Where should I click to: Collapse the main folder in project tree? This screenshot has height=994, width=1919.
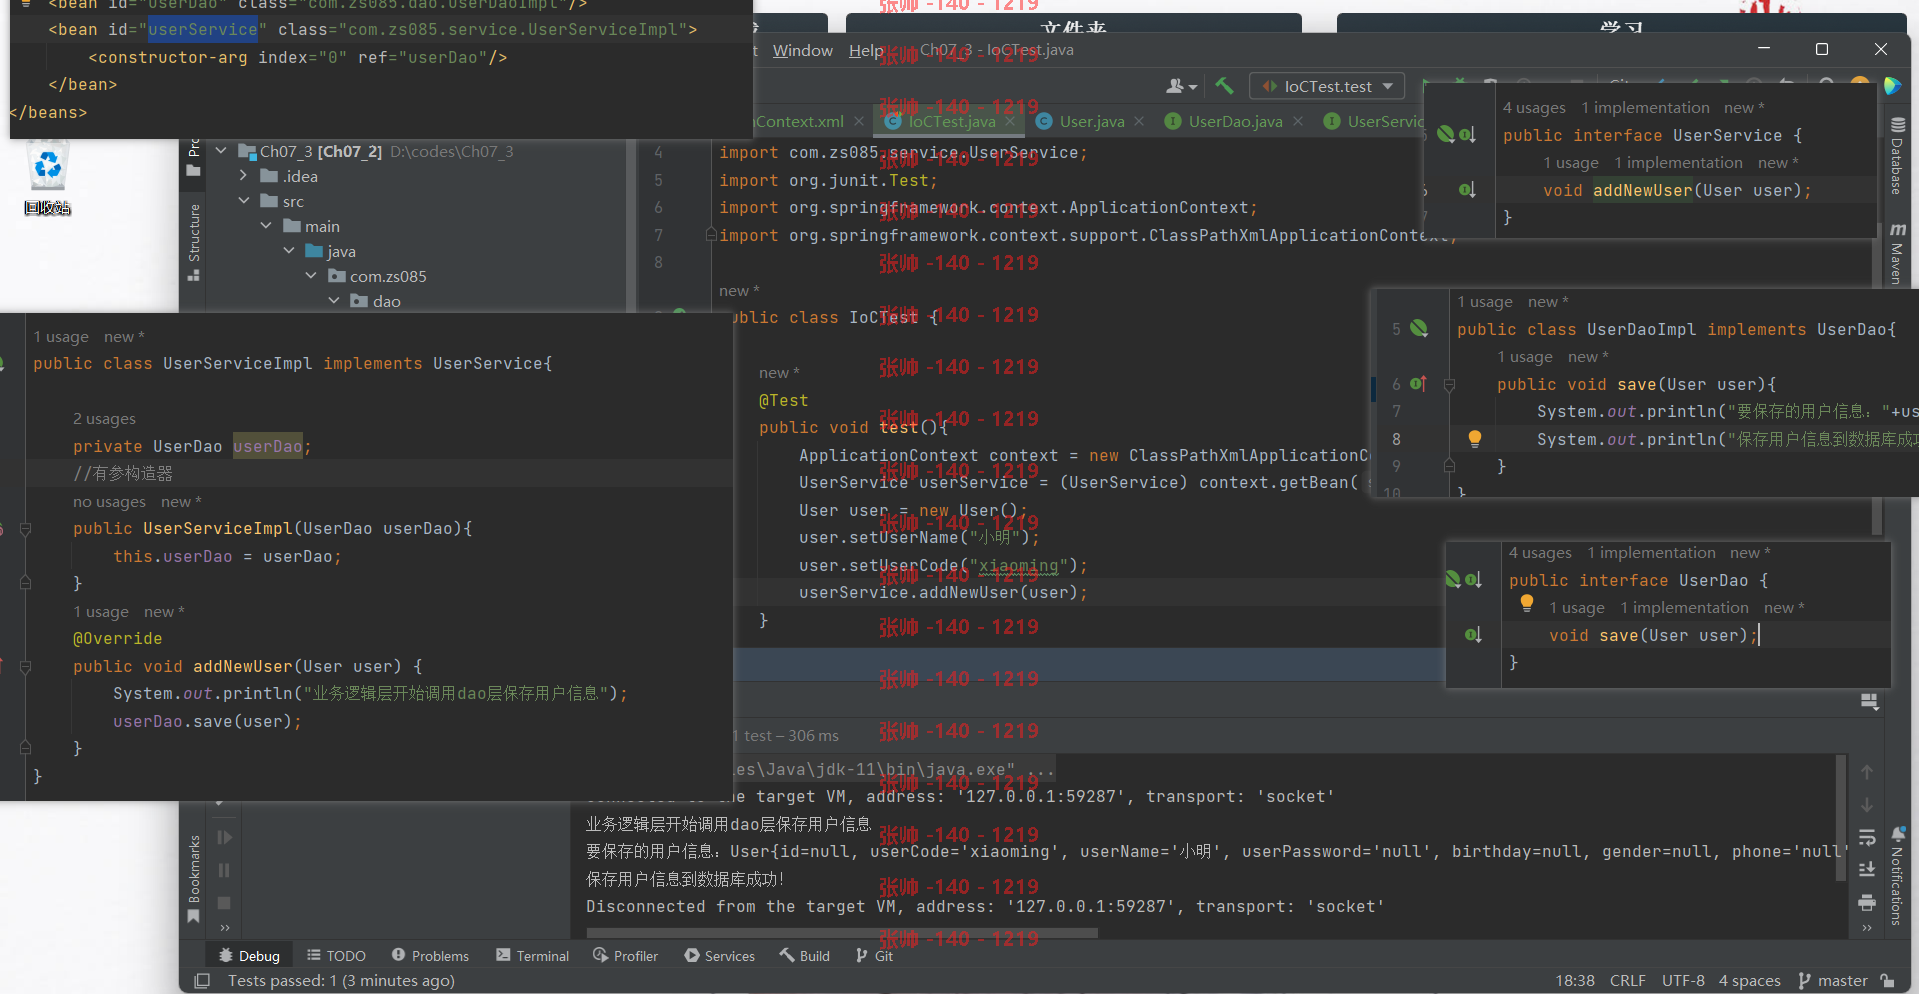point(266,226)
